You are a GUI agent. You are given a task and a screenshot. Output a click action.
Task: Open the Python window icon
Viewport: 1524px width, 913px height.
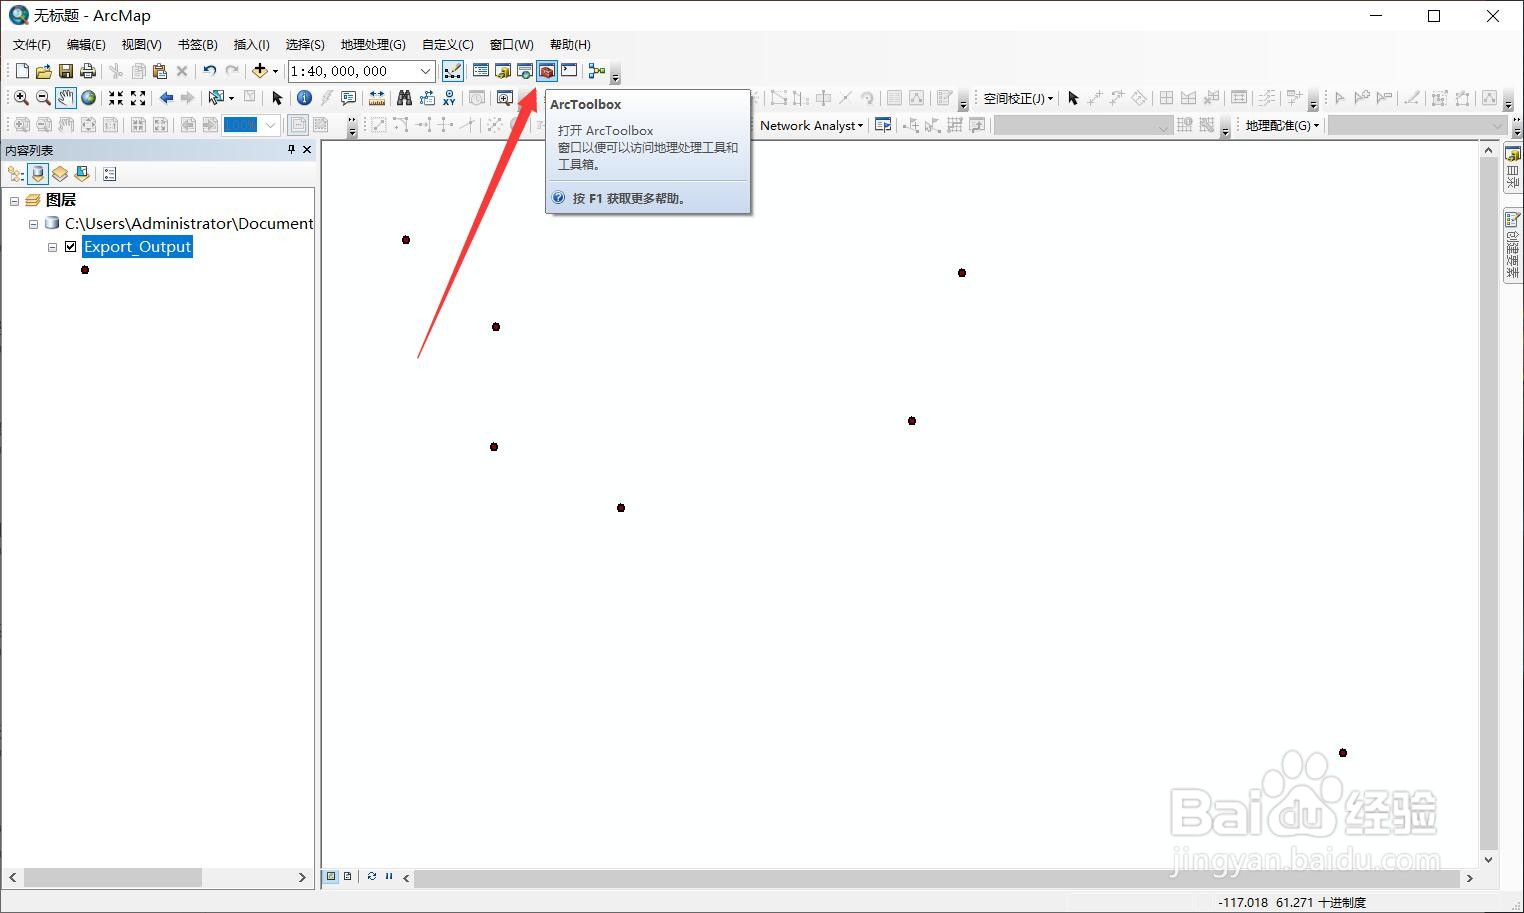click(569, 71)
